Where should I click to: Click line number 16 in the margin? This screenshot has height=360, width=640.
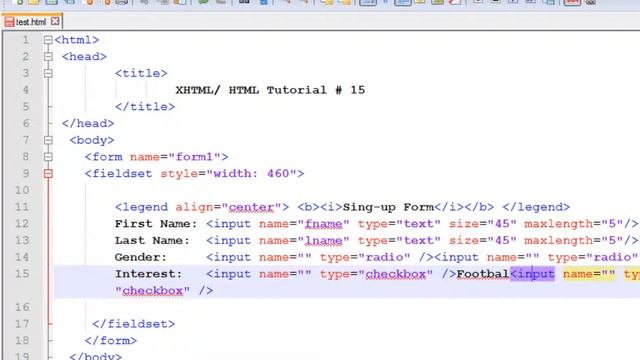[x=22, y=307]
